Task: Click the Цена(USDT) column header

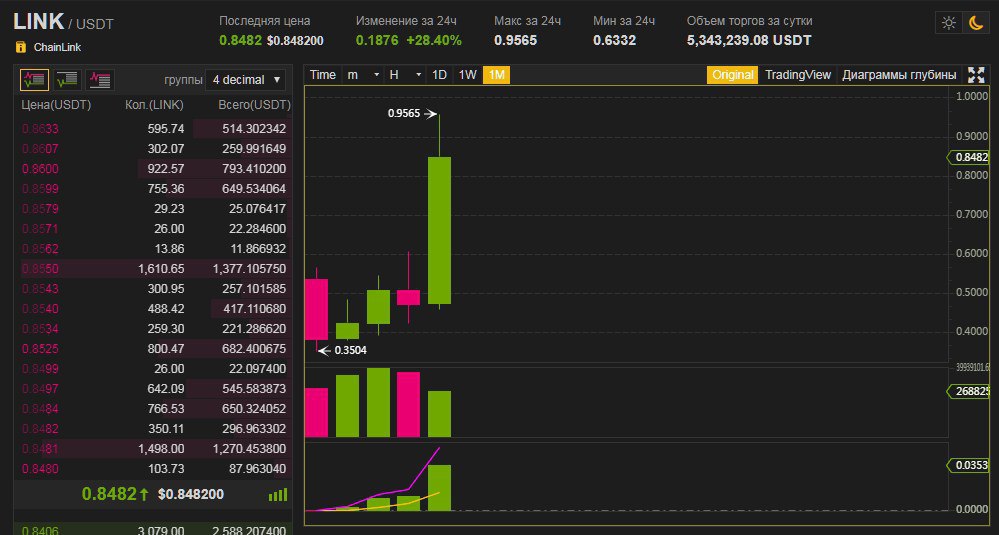Action: 56,105
